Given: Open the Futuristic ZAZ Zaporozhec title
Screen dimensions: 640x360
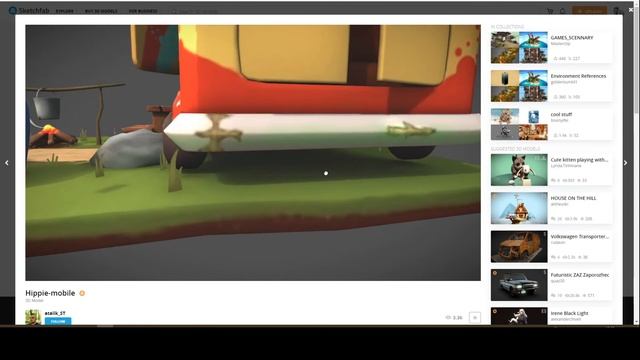Looking at the screenshot, I should click(580, 275).
